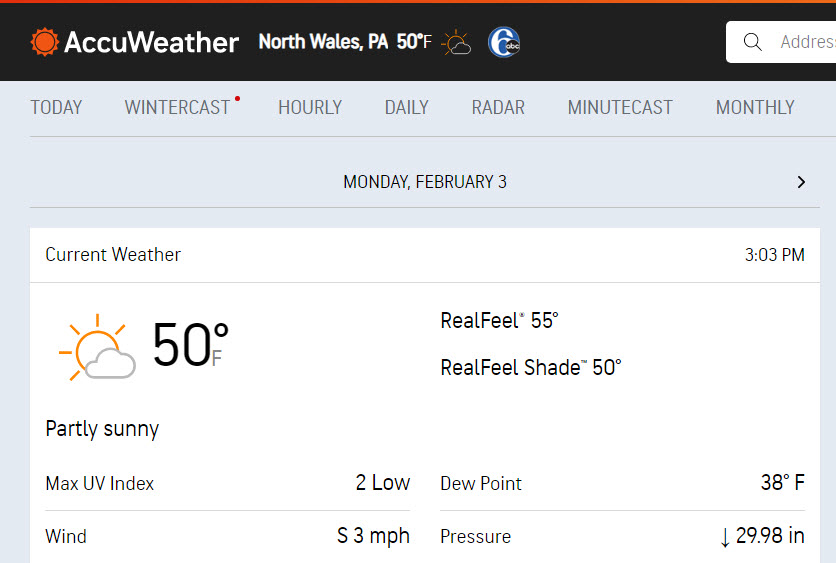Click the 6abc station logo
The image size is (836, 563).
[x=504, y=42]
